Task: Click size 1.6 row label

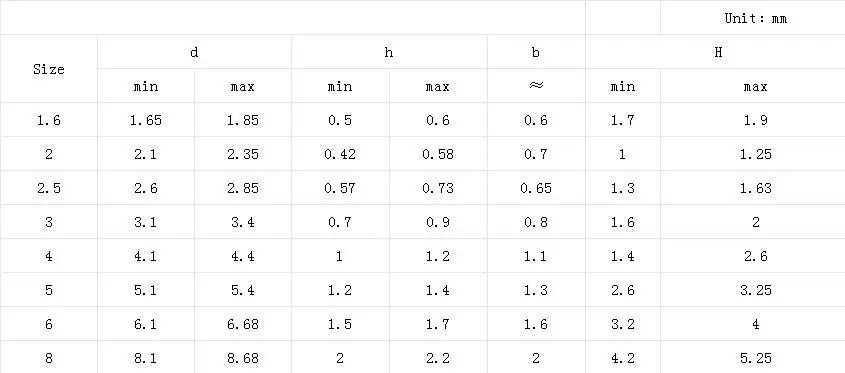Action: pyautogui.click(x=49, y=120)
